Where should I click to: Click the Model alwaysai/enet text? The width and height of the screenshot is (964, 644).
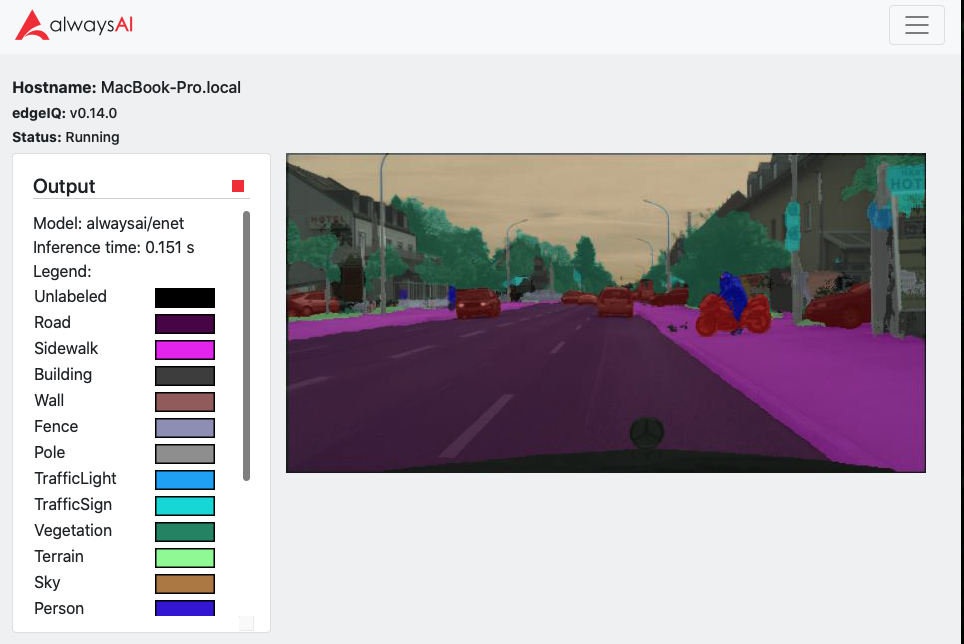coord(109,223)
